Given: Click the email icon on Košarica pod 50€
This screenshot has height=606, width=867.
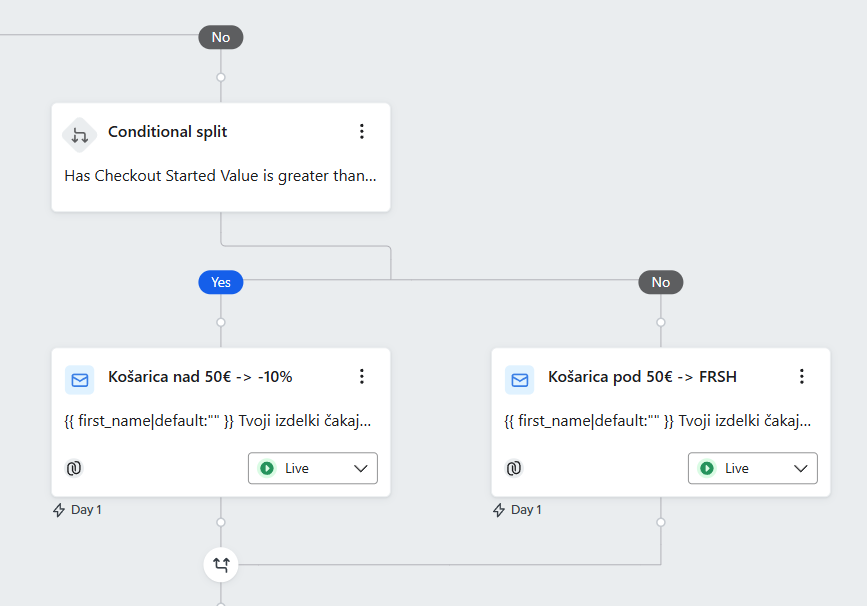Looking at the screenshot, I should [519, 379].
